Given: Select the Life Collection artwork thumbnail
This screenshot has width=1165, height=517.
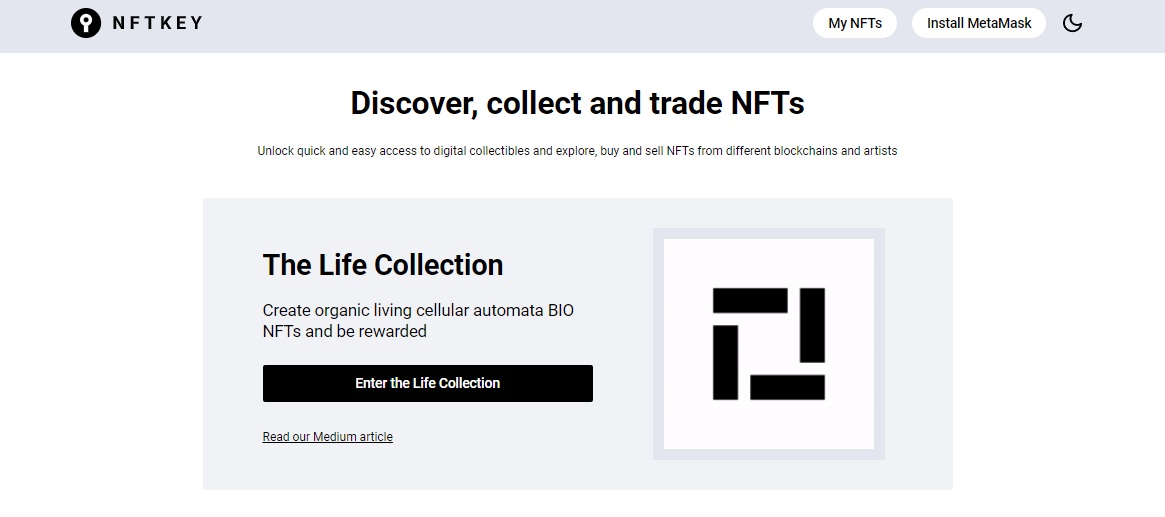Looking at the screenshot, I should 769,344.
